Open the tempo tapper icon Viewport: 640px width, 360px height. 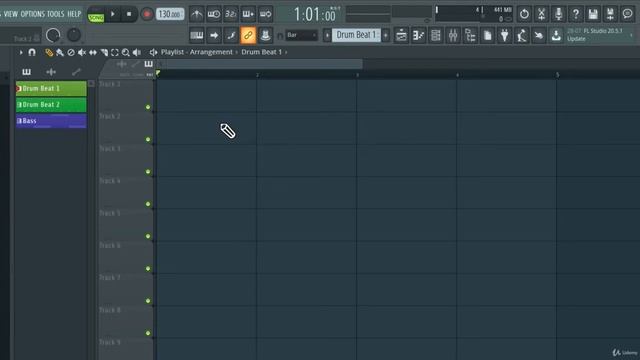[522, 36]
